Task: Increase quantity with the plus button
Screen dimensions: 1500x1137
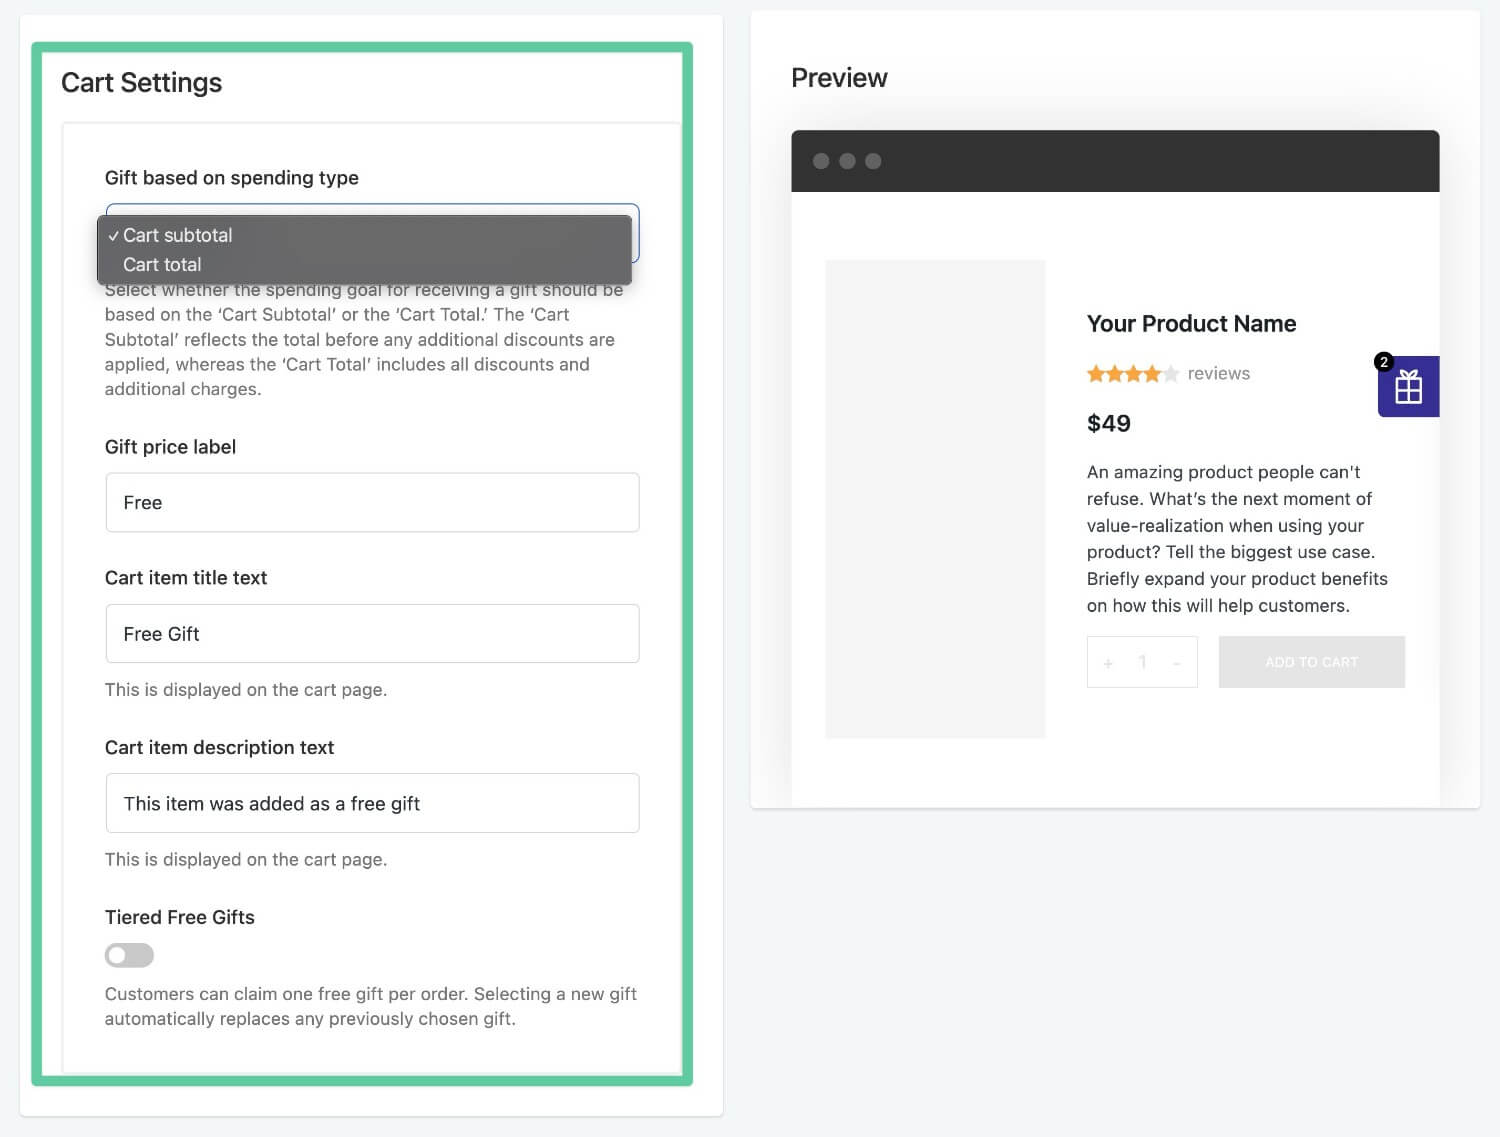Action: tap(1108, 663)
